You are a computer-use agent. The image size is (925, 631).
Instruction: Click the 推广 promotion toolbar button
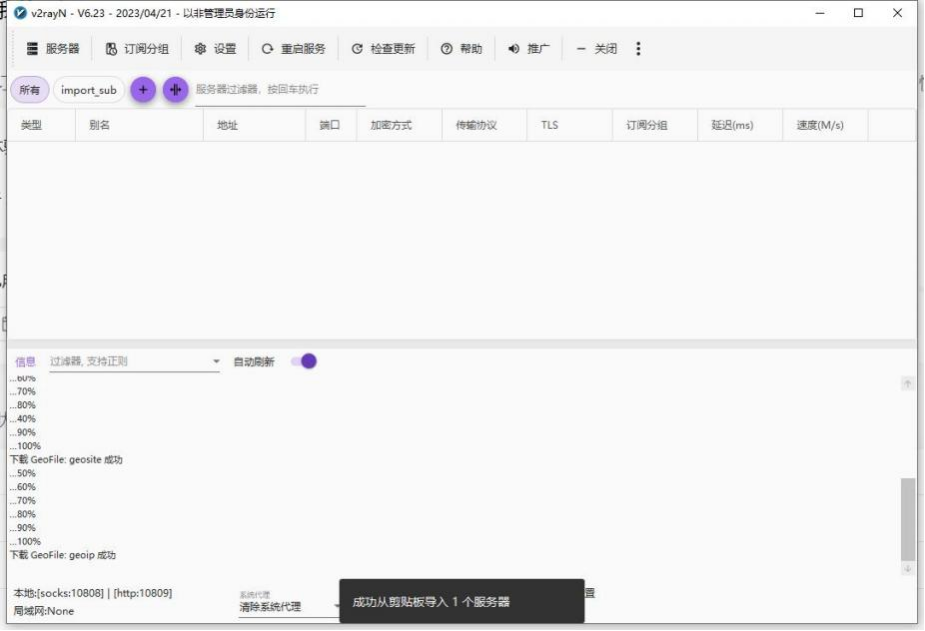(x=529, y=49)
